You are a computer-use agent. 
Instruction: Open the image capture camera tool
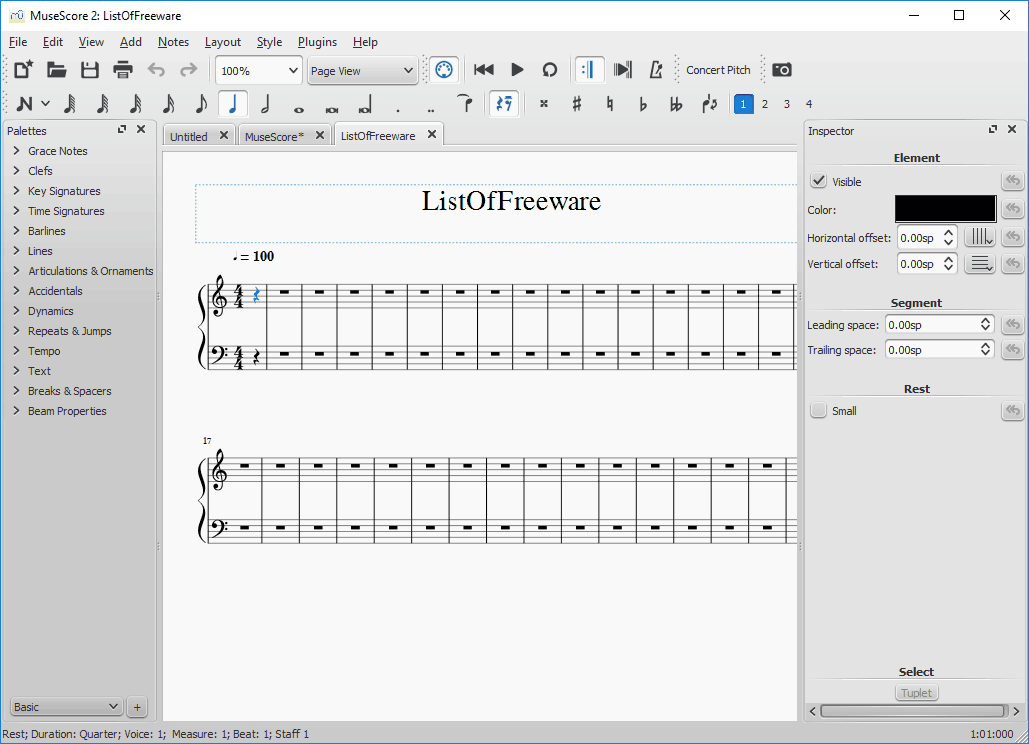tap(782, 70)
